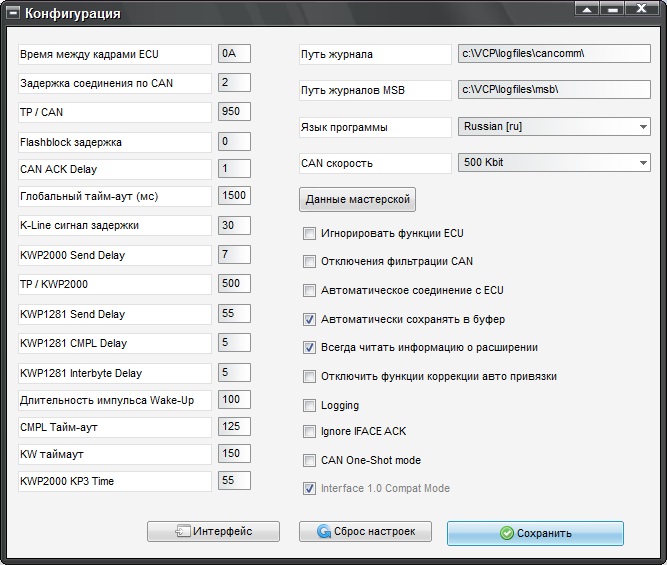The height and width of the screenshot is (565, 667).
Task: Check the Ignore IFACE ACK option
Action: [309, 431]
